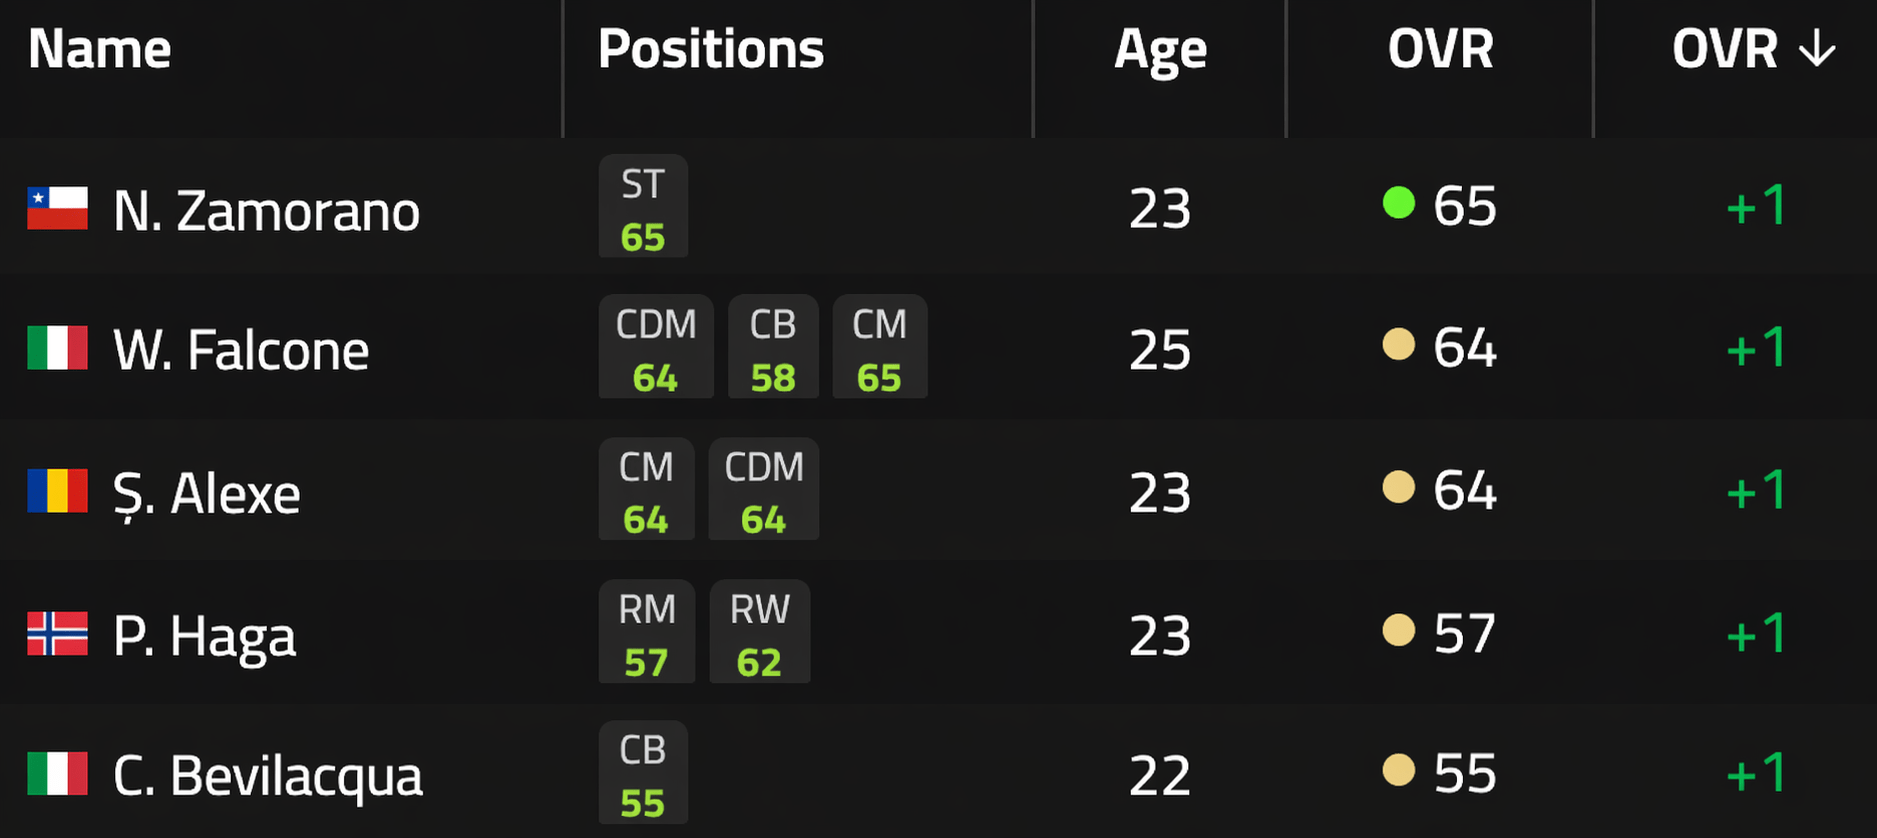Click C. Bevilacqua's +1 OVR change

(1756, 773)
